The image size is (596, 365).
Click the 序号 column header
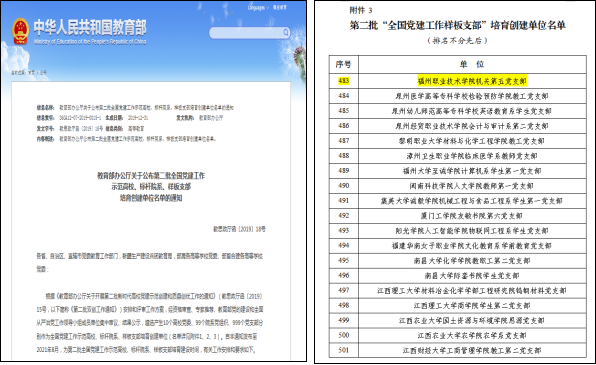point(343,64)
